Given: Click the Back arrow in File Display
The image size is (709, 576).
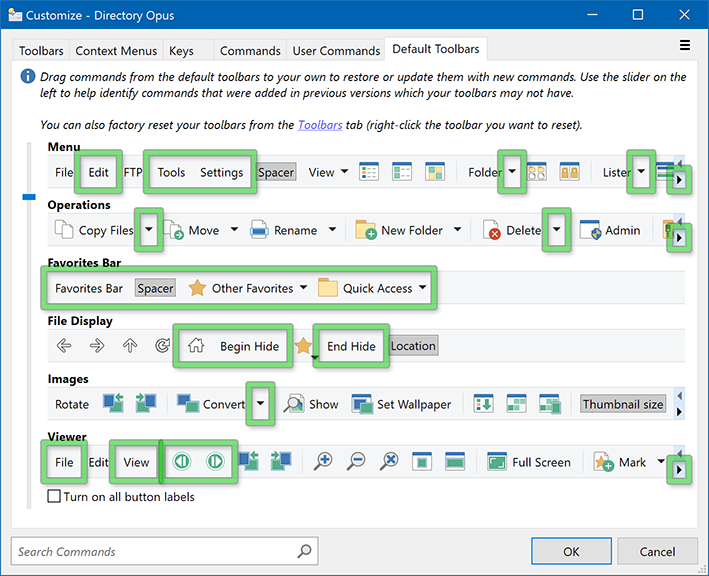Looking at the screenshot, I should click(x=64, y=346).
